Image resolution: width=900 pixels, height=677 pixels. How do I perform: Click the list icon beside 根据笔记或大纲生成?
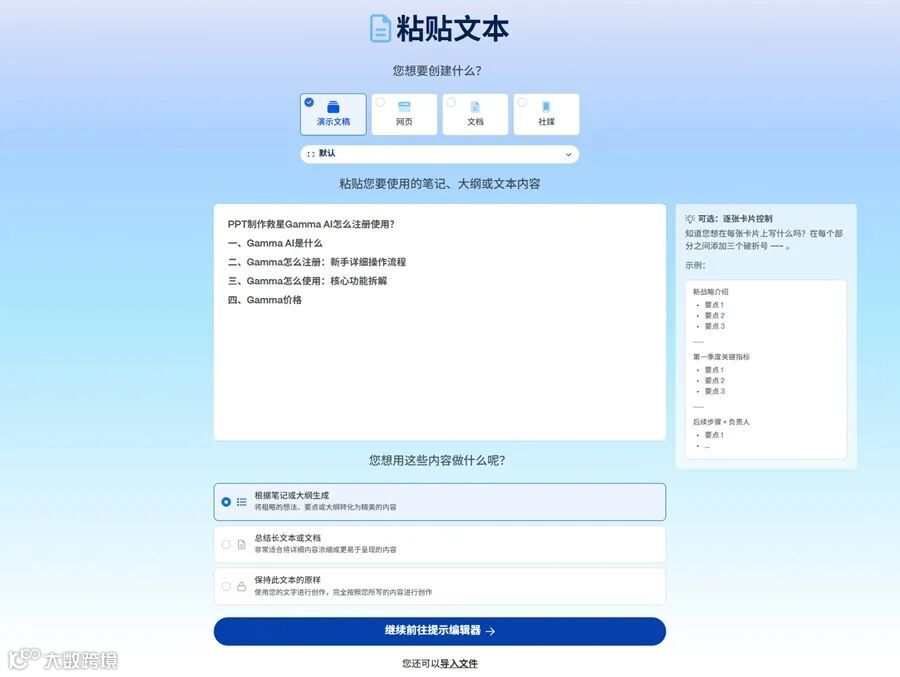coord(242,502)
